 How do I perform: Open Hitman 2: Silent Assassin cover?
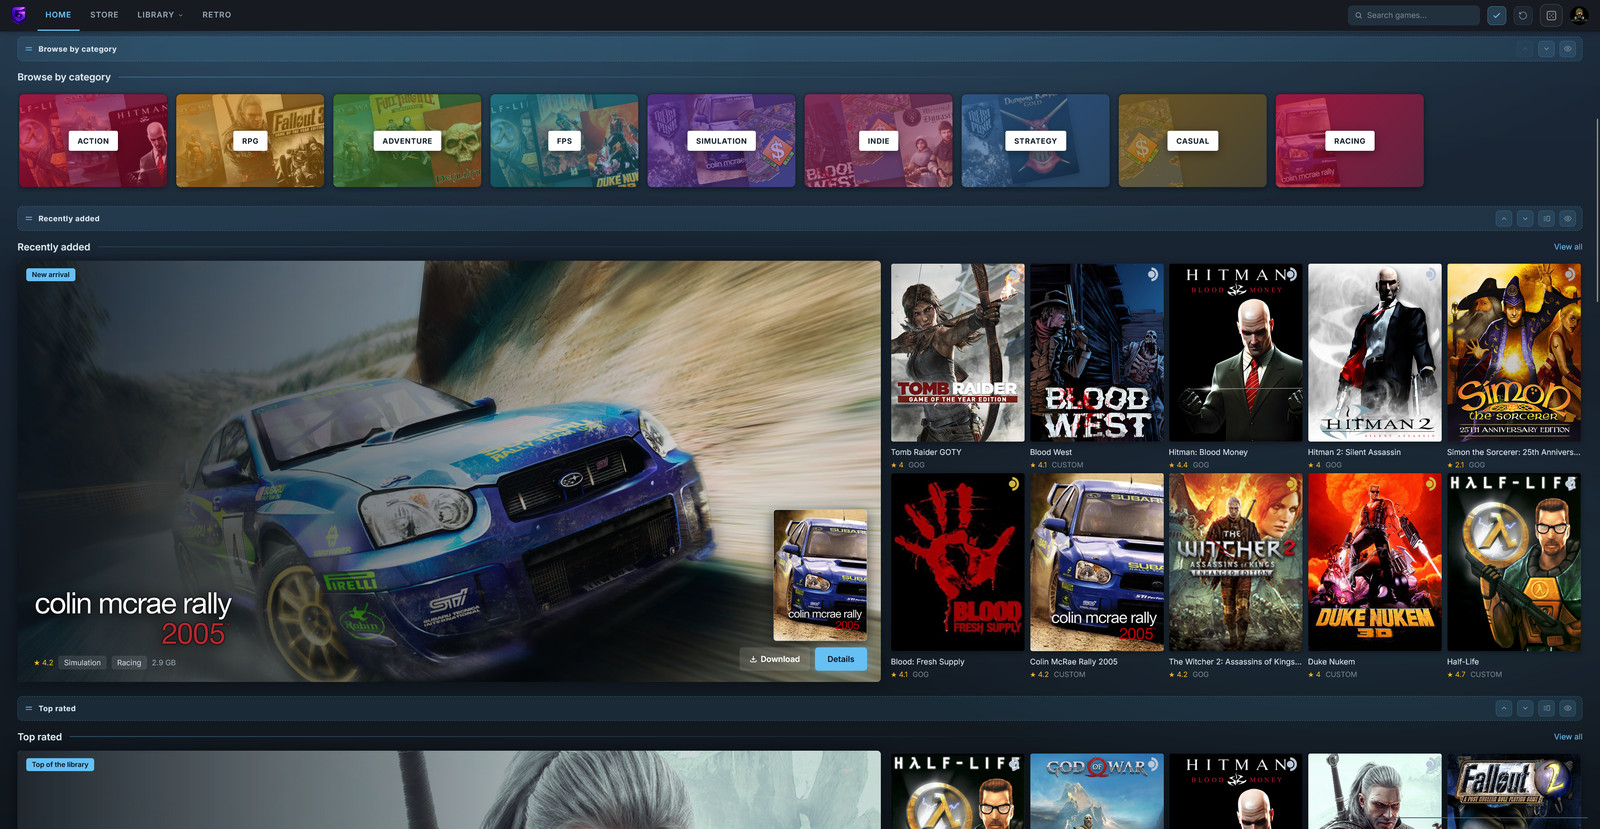tap(1374, 353)
